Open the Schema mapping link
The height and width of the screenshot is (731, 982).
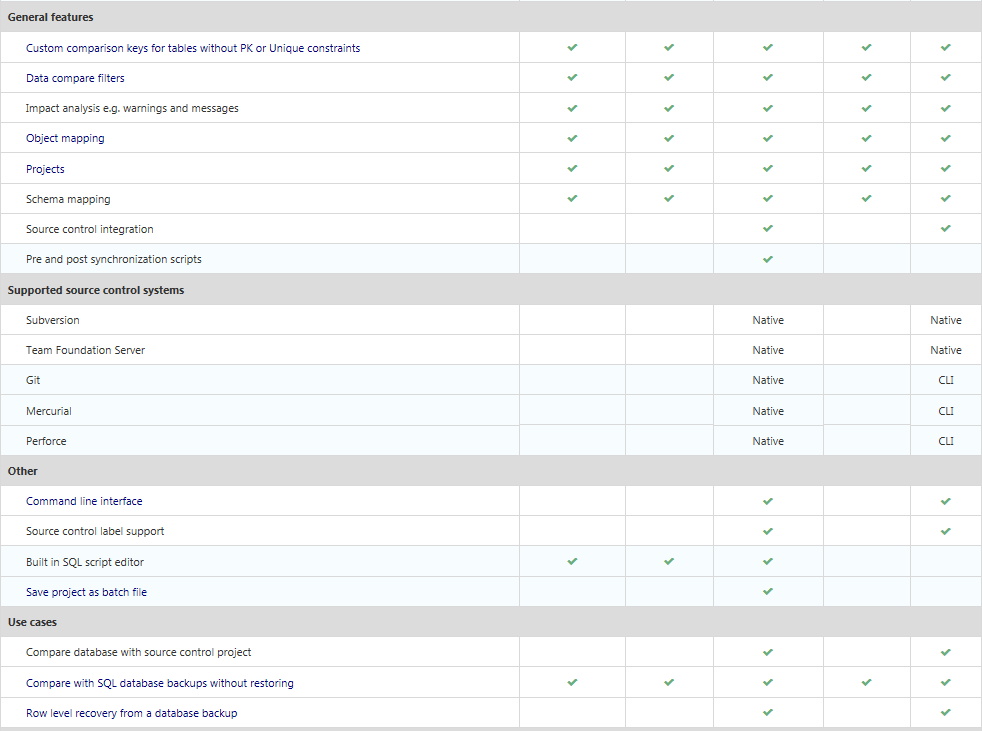(68, 199)
